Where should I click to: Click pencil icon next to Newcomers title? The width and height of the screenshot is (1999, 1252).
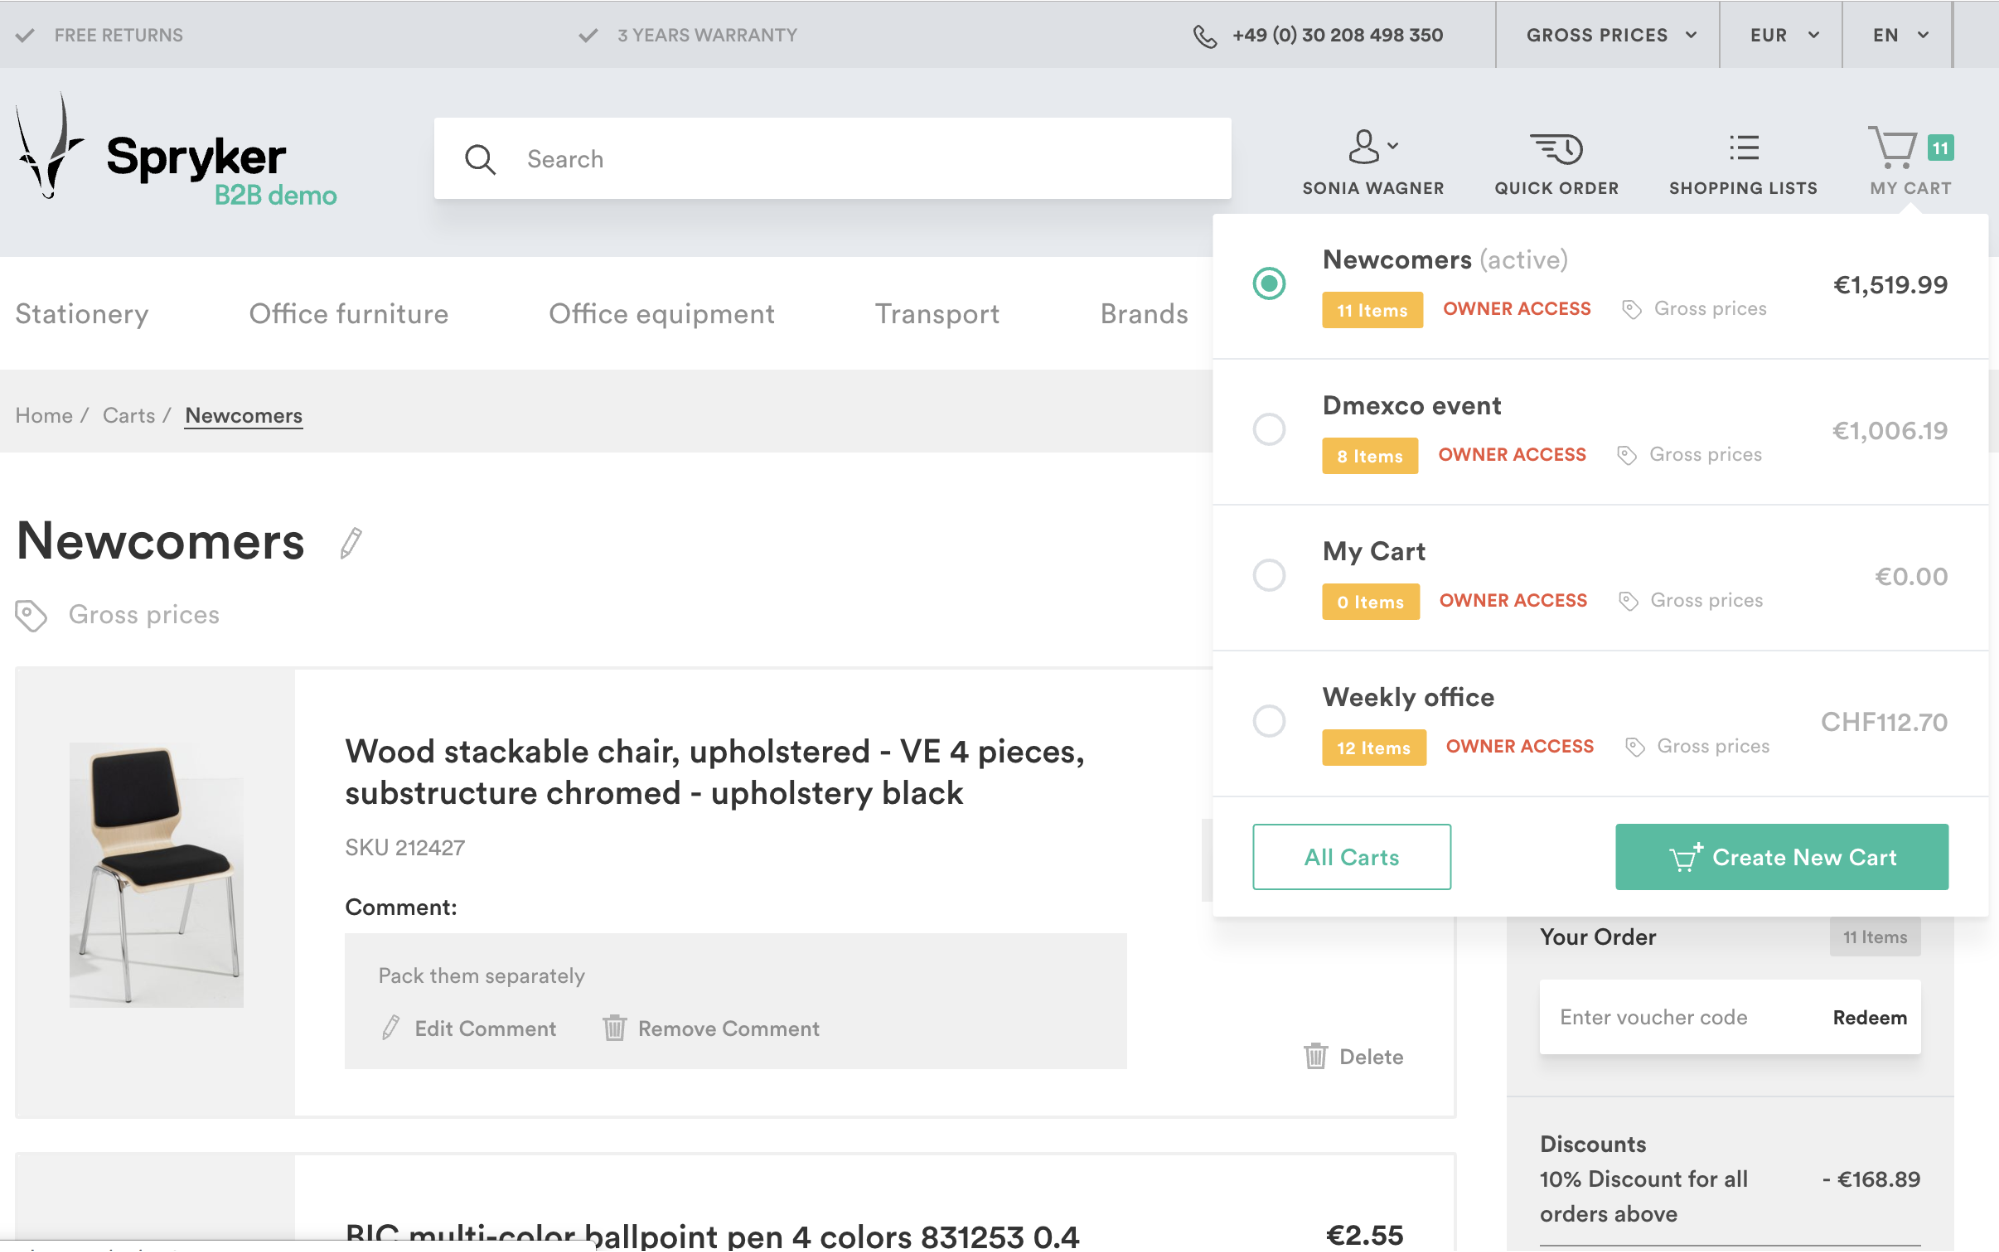point(351,543)
